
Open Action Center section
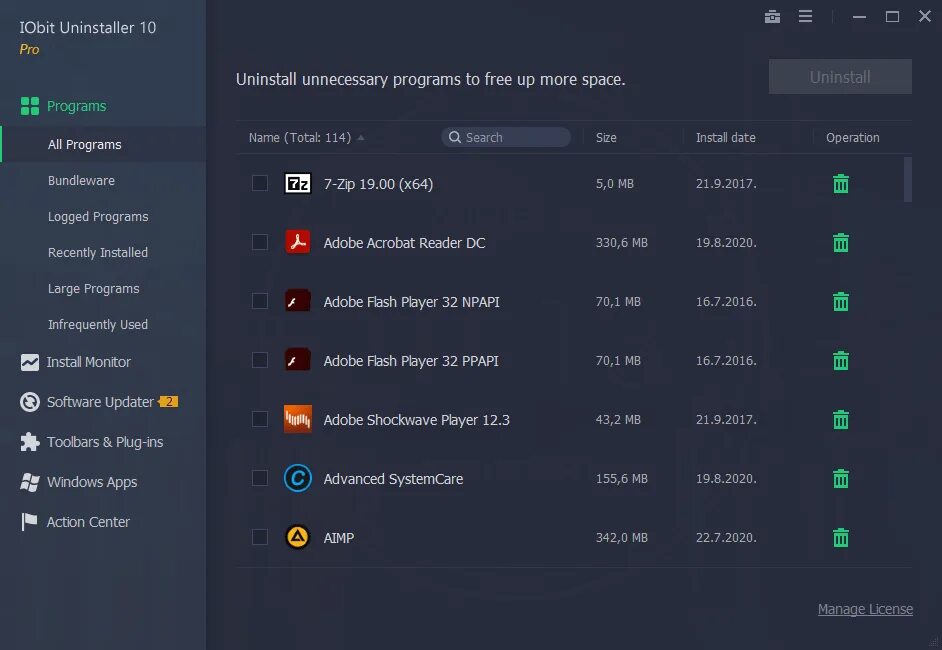click(x=88, y=522)
